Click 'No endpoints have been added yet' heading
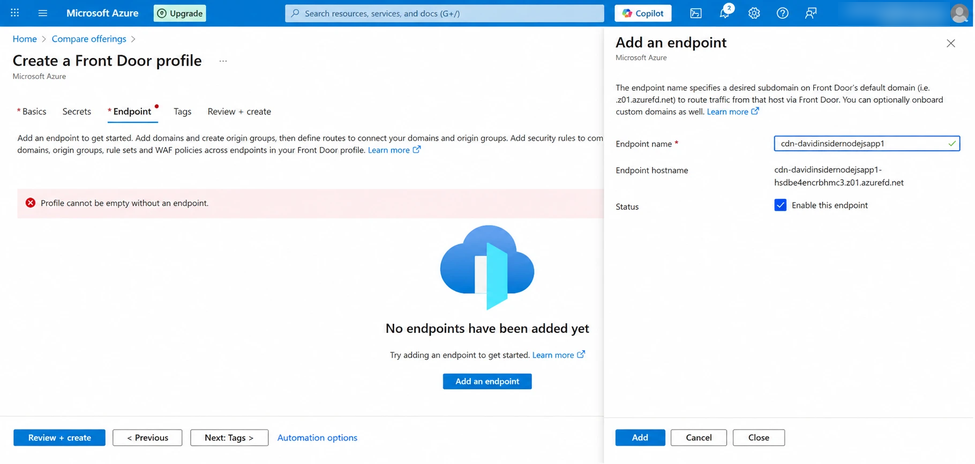Image resolution: width=975 pixels, height=464 pixels. (488, 328)
